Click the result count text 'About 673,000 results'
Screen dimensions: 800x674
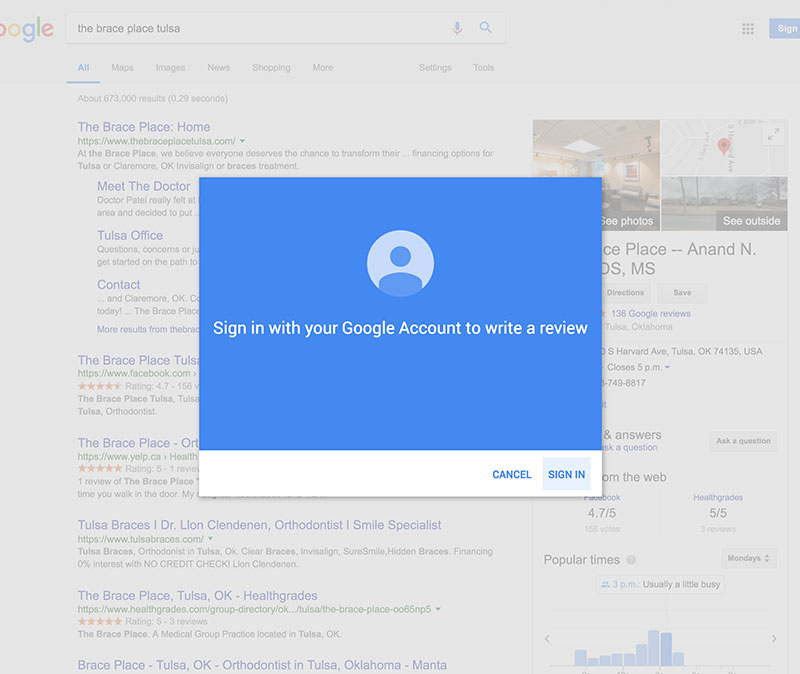[x=153, y=98]
